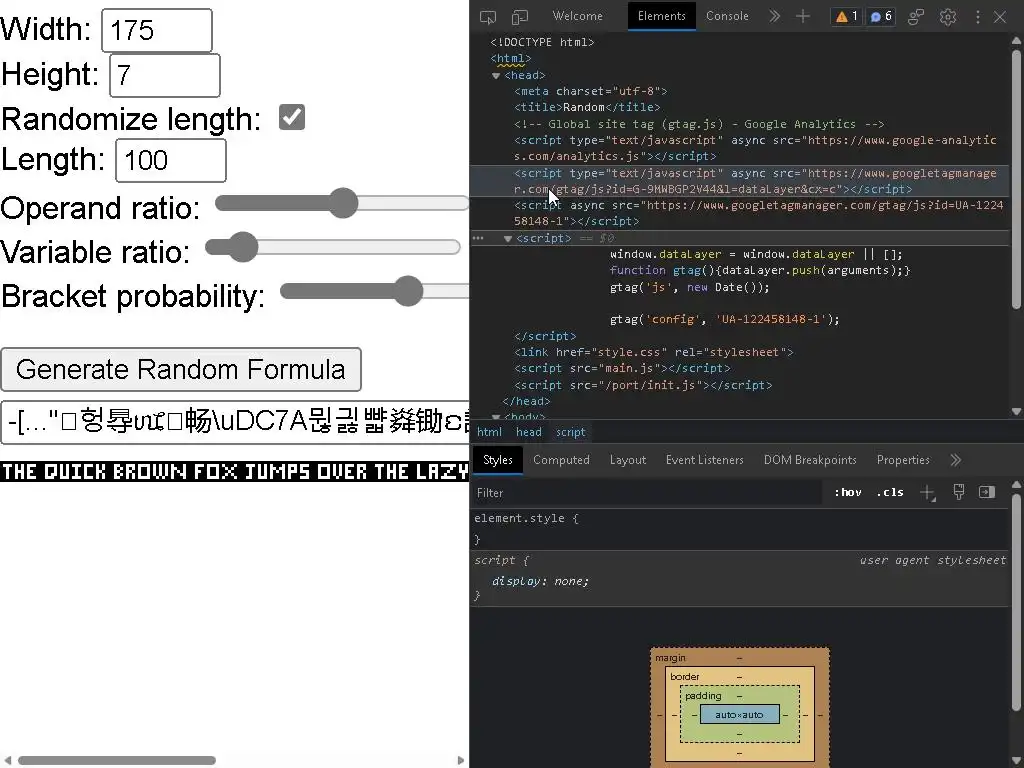Add a new DevTools tab with plus icon

803,16
